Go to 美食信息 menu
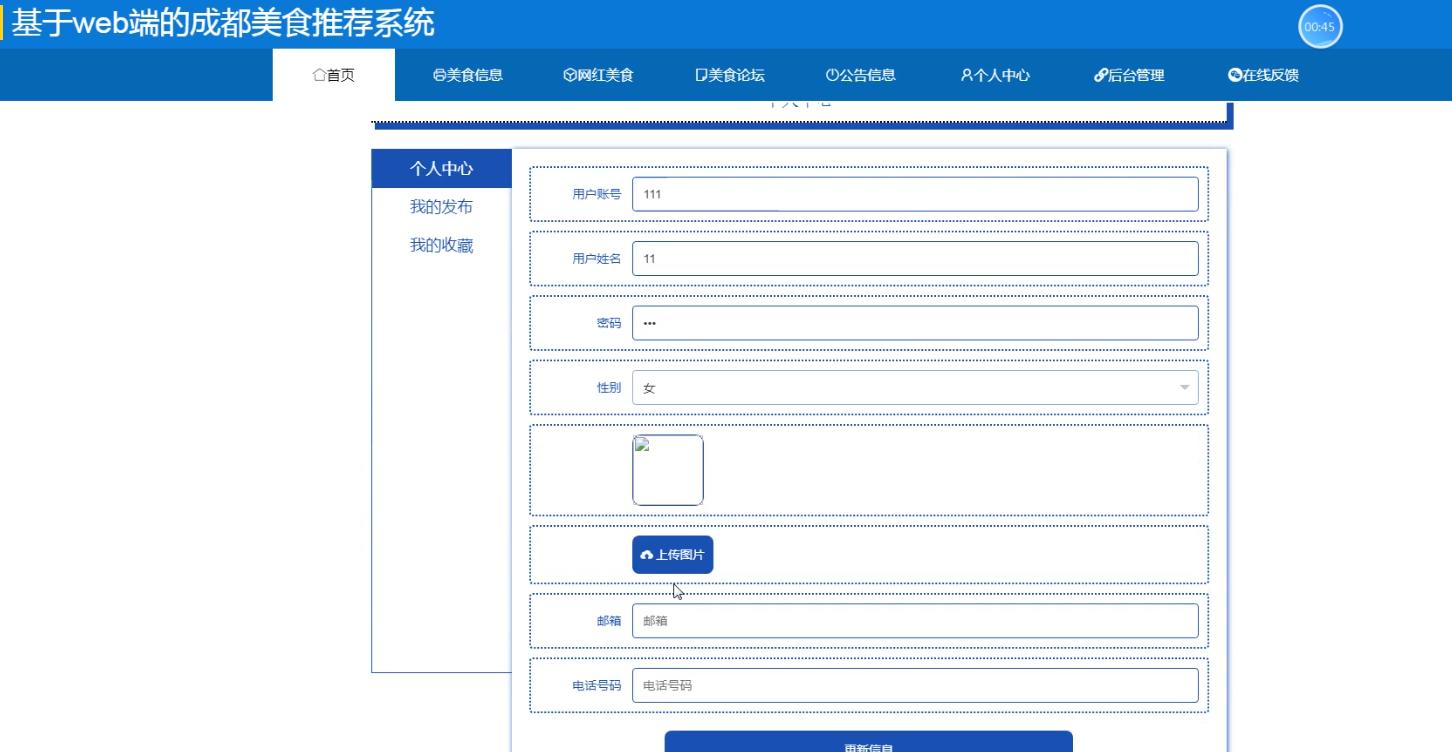Image resolution: width=1452 pixels, height=752 pixels. [468, 75]
